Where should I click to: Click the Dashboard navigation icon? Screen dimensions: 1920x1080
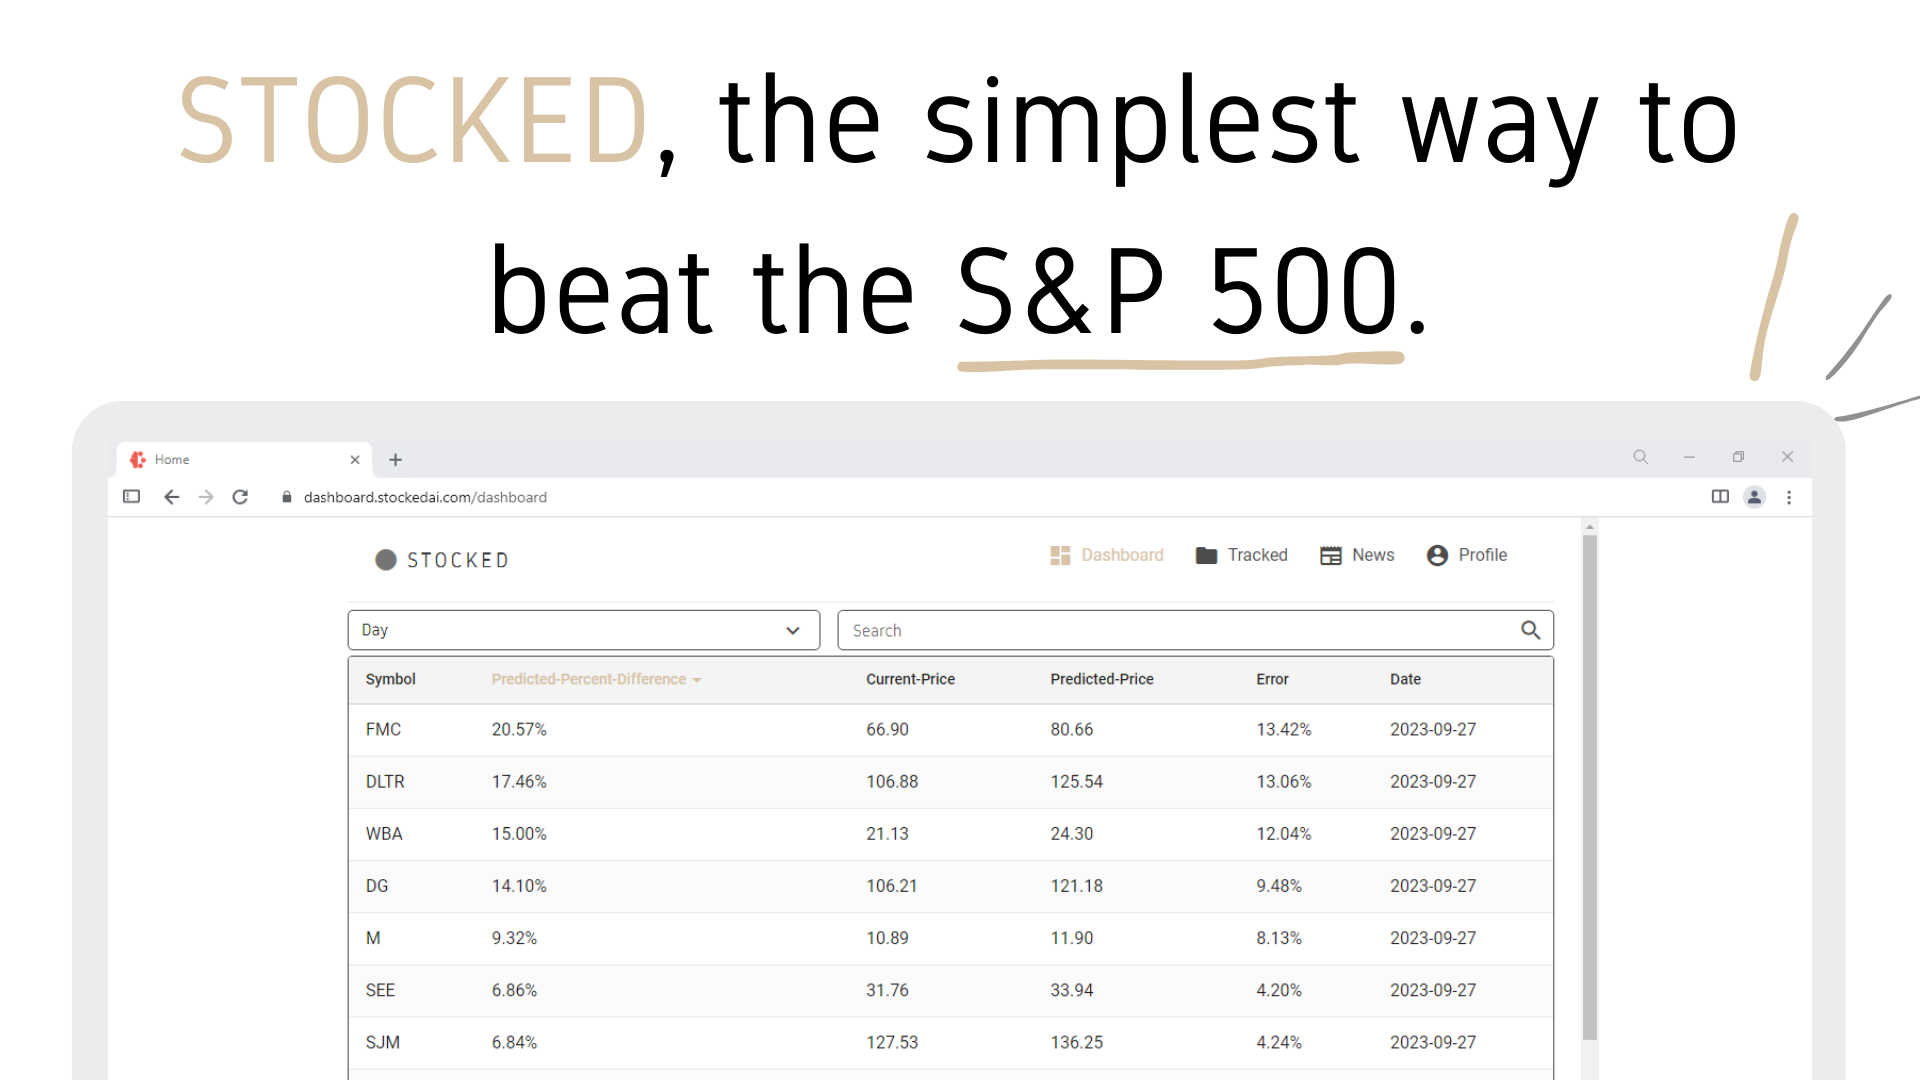coord(1060,554)
